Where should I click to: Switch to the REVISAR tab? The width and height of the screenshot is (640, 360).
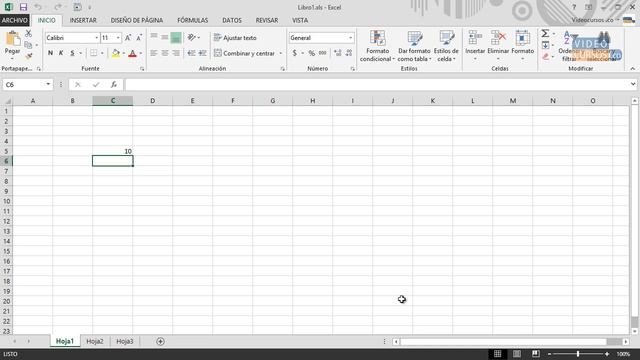click(x=267, y=20)
